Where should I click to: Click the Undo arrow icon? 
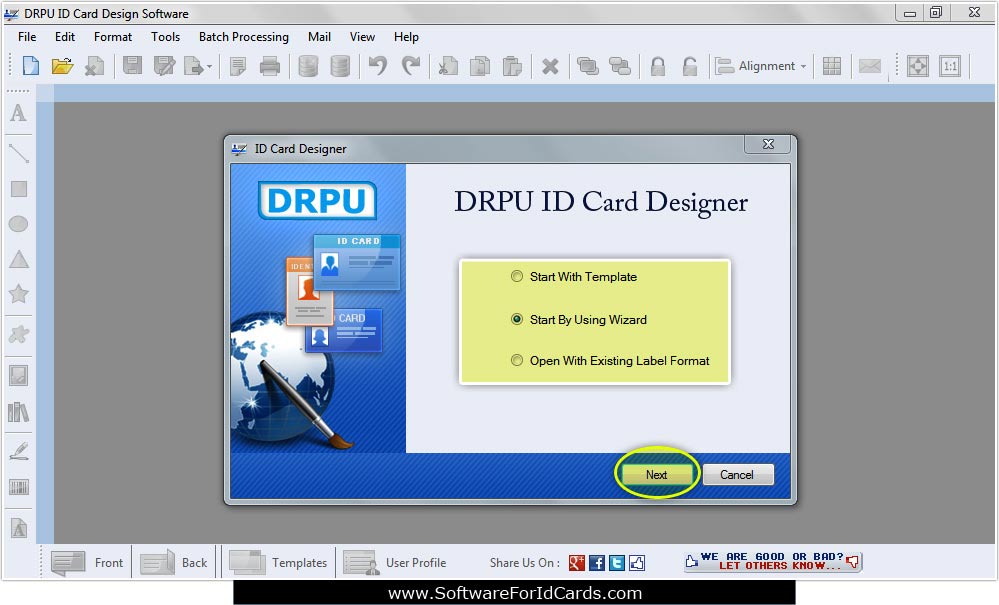click(x=378, y=66)
